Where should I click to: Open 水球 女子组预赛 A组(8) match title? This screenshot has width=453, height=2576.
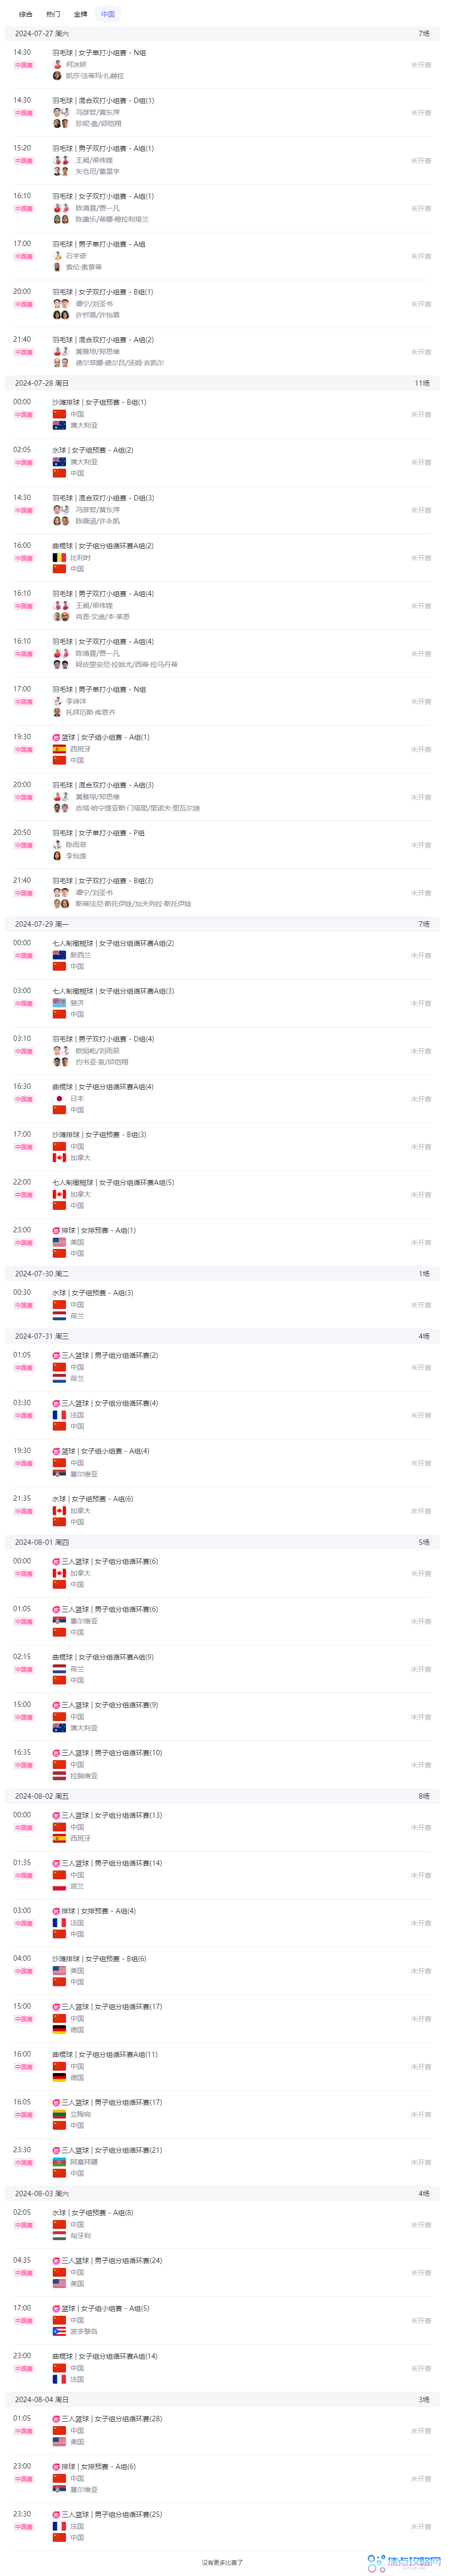tap(93, 2213)
